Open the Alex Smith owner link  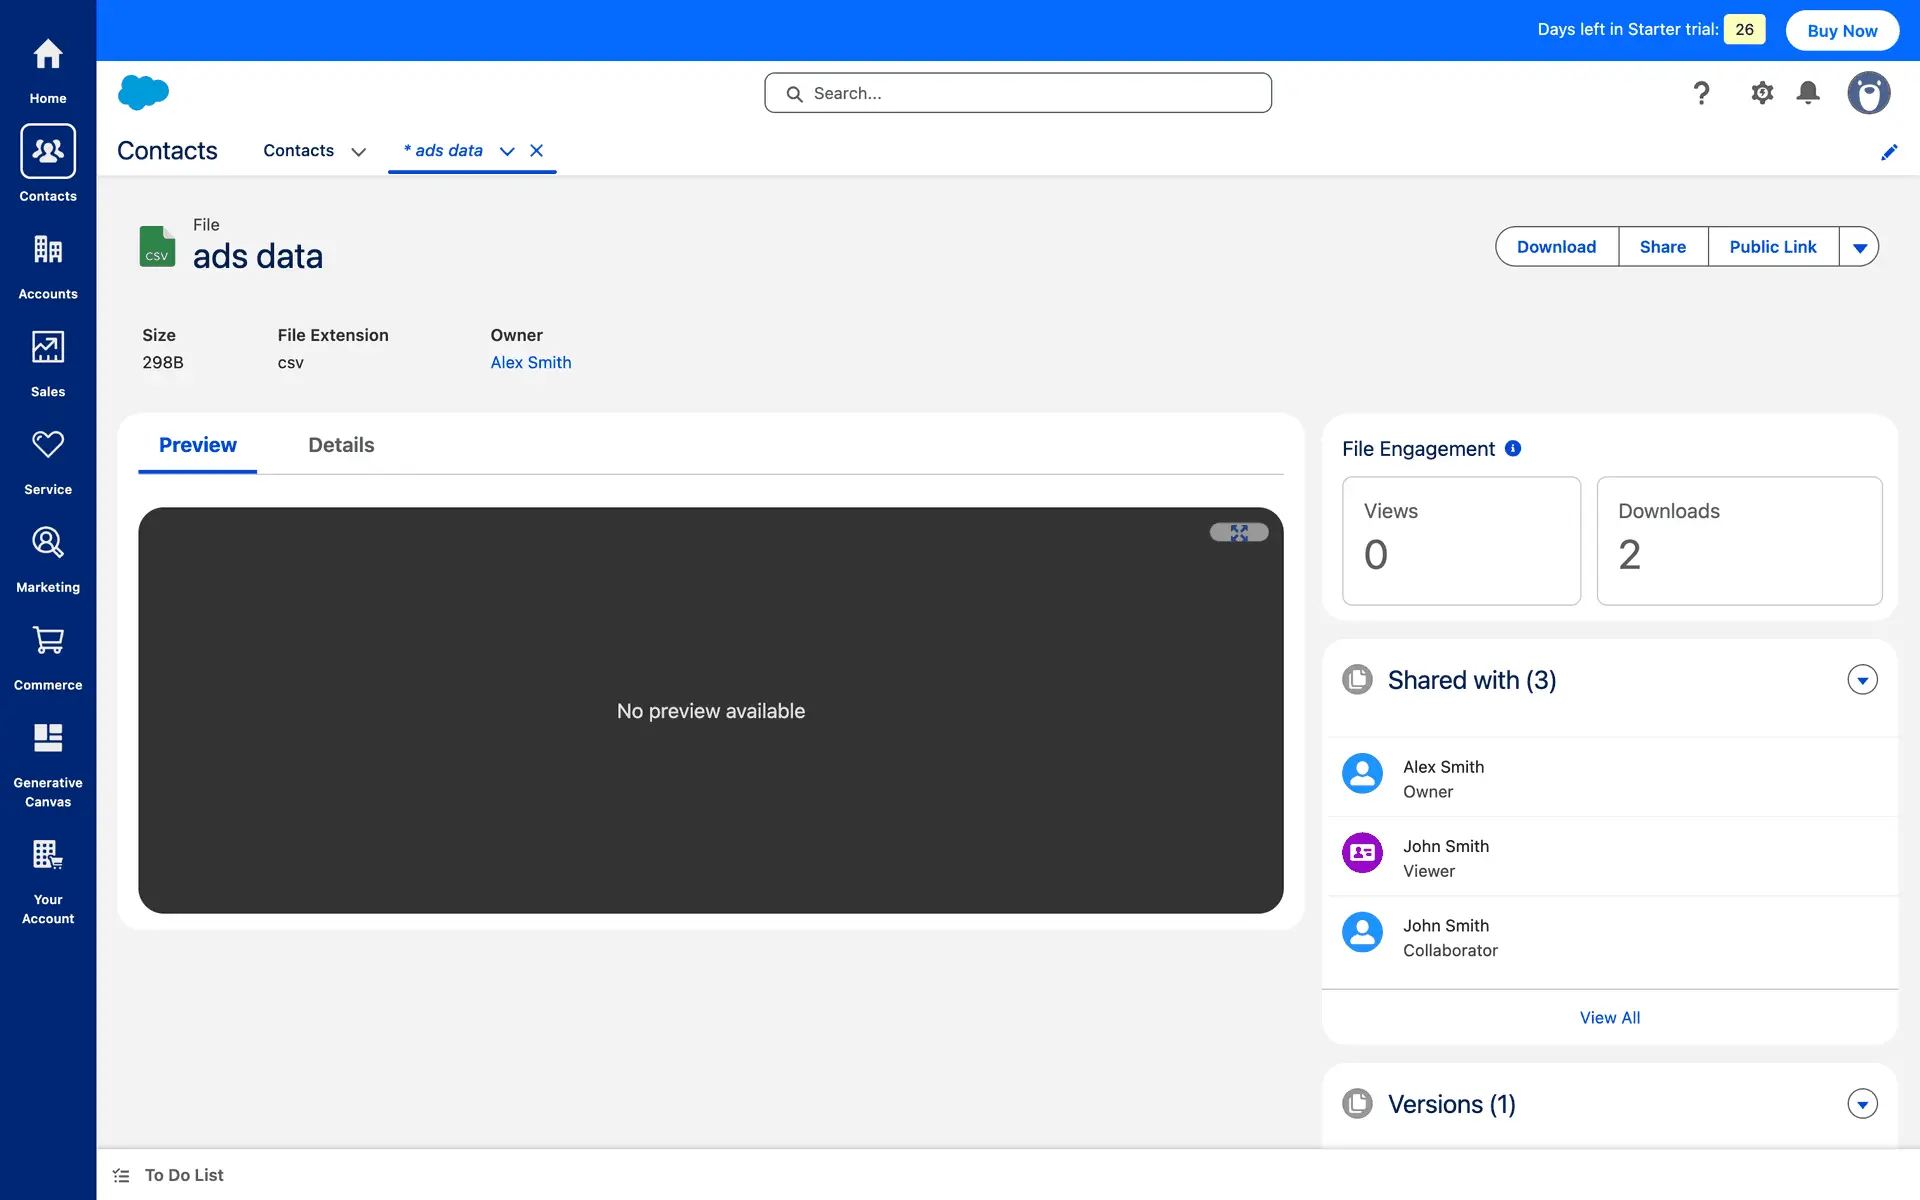(530, 363)
